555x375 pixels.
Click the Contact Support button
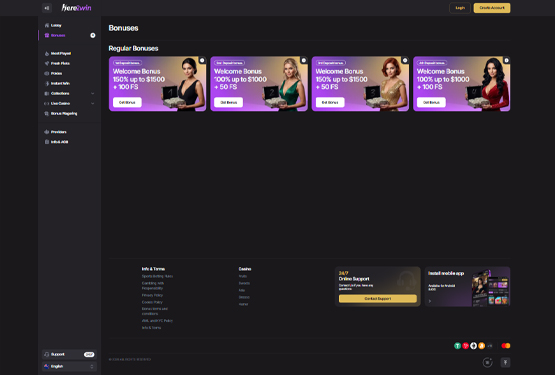pyautogui.click(x=378, y=299)
